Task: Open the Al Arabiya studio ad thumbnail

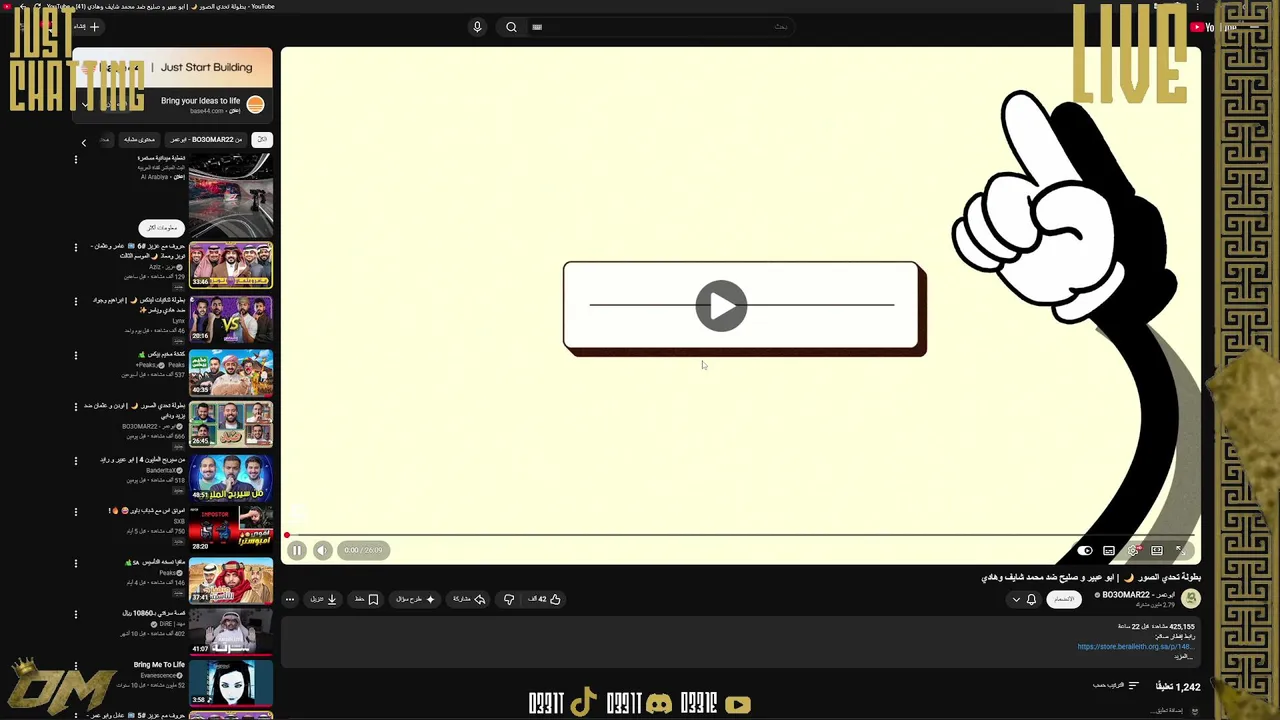Action: pyautogui.click(x=231, y=194)
